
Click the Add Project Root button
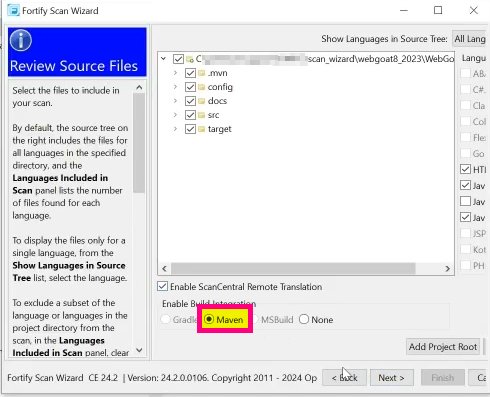point(443,347)
